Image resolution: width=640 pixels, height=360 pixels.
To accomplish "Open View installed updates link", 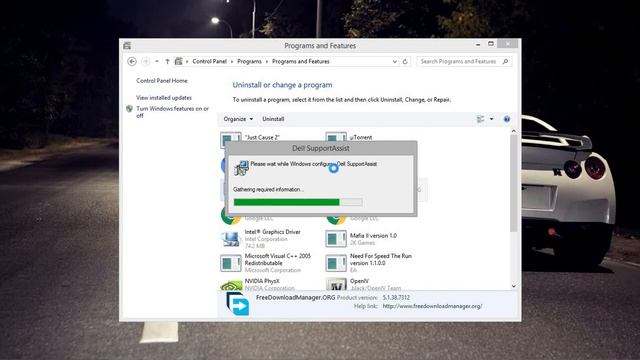I will pyautogui.click(x=164, y=98).
